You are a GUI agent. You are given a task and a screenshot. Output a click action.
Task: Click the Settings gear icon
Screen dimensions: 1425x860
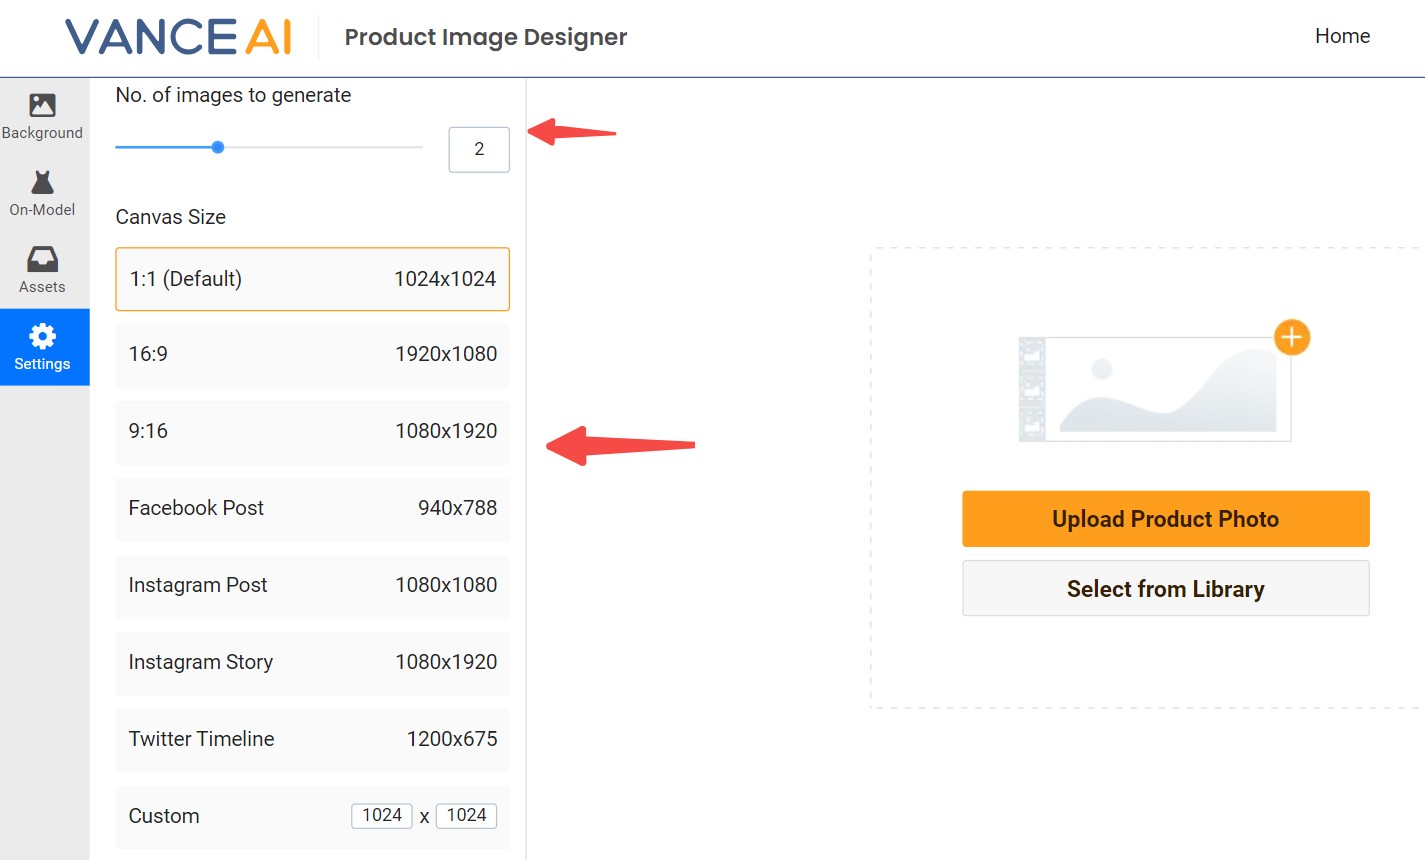click(x=42, y=336)
